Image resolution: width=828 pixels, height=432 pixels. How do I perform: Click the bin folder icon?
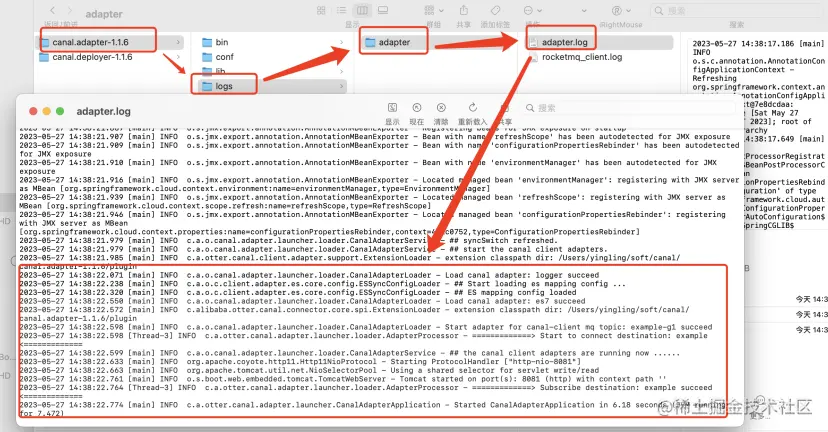tap(207, 42)
